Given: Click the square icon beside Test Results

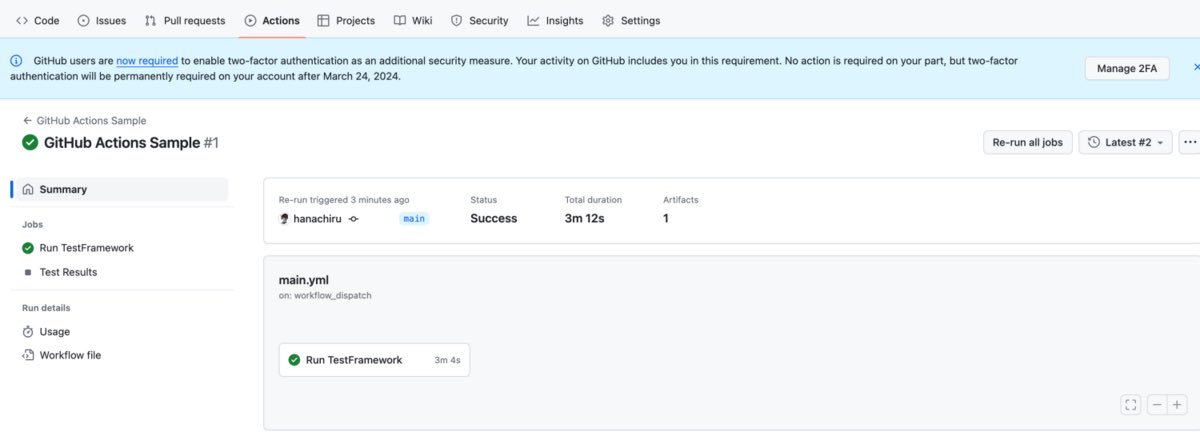Looking at the screenshot, I should tap(28, 272).
